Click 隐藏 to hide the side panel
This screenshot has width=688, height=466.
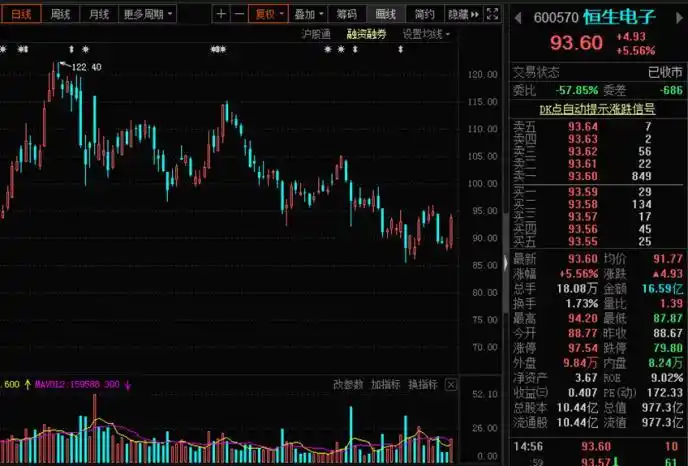[x=463, y=14]
